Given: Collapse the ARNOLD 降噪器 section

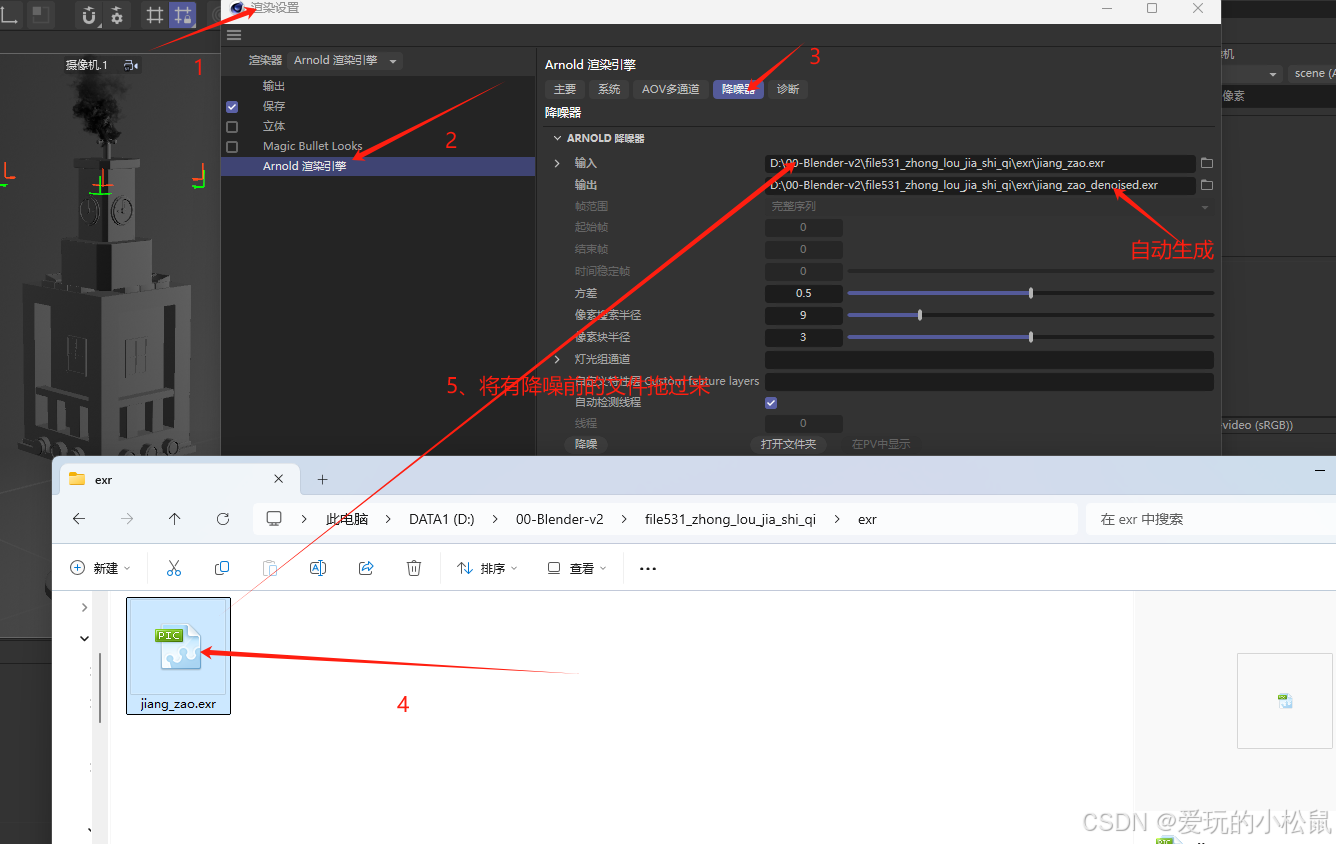Looking at the screenshot, I should click(557, 138).
